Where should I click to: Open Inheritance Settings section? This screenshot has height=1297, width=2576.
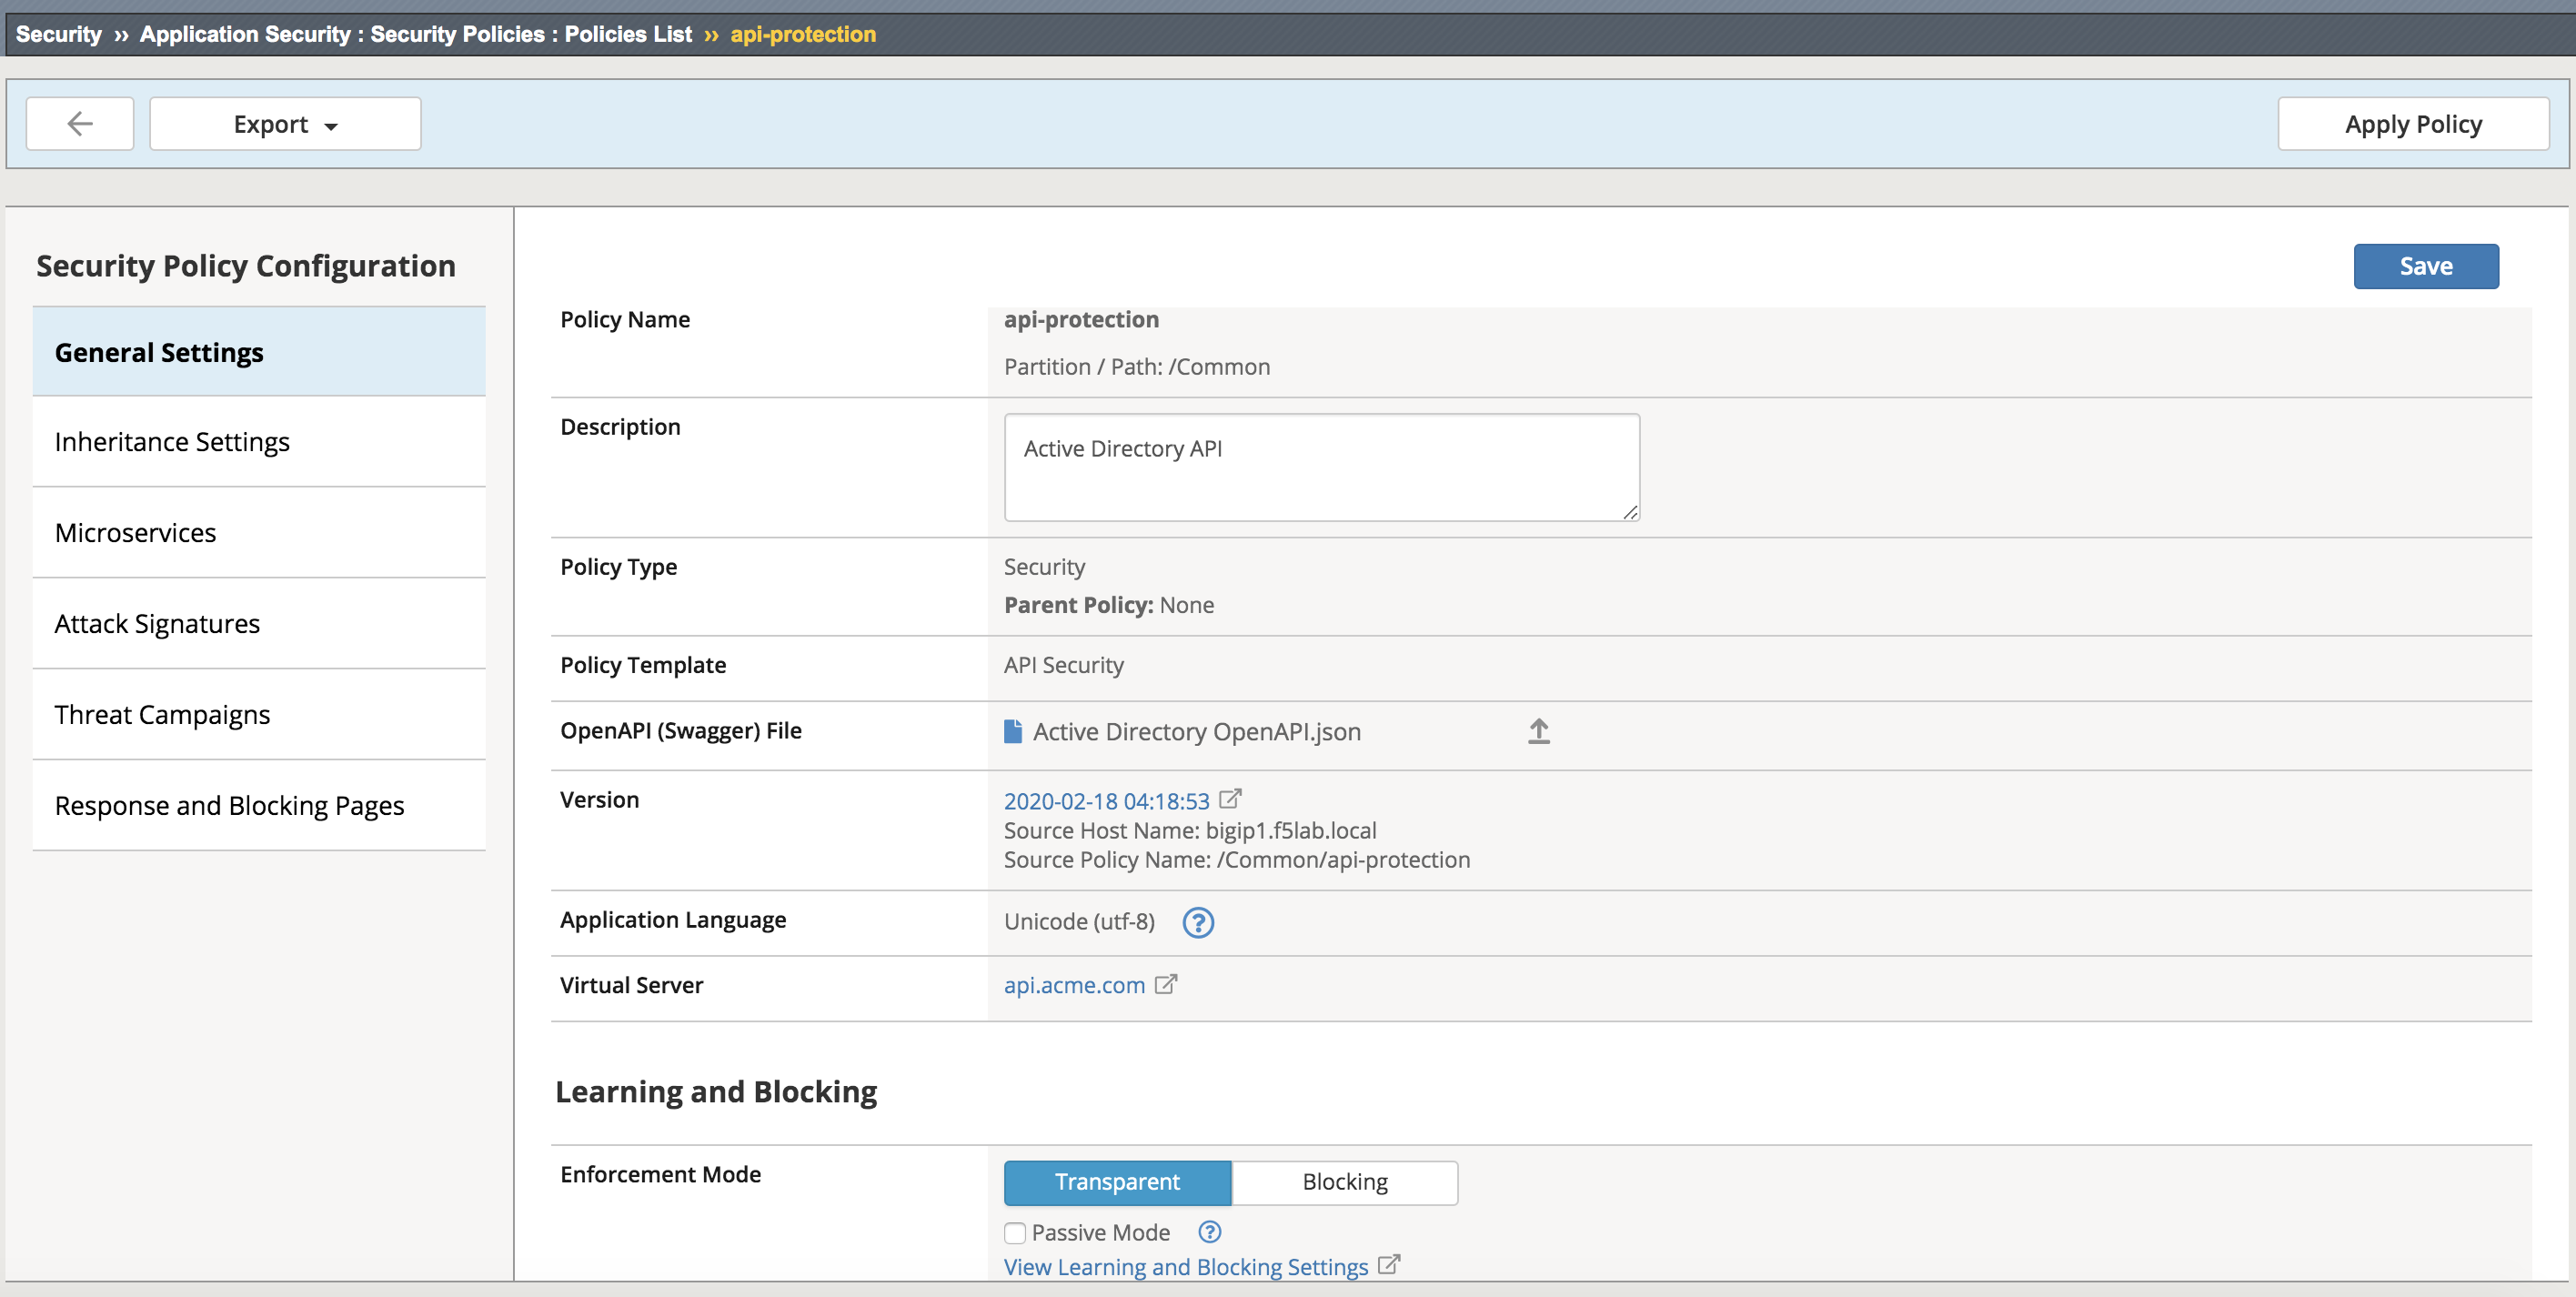pos(259,442)
